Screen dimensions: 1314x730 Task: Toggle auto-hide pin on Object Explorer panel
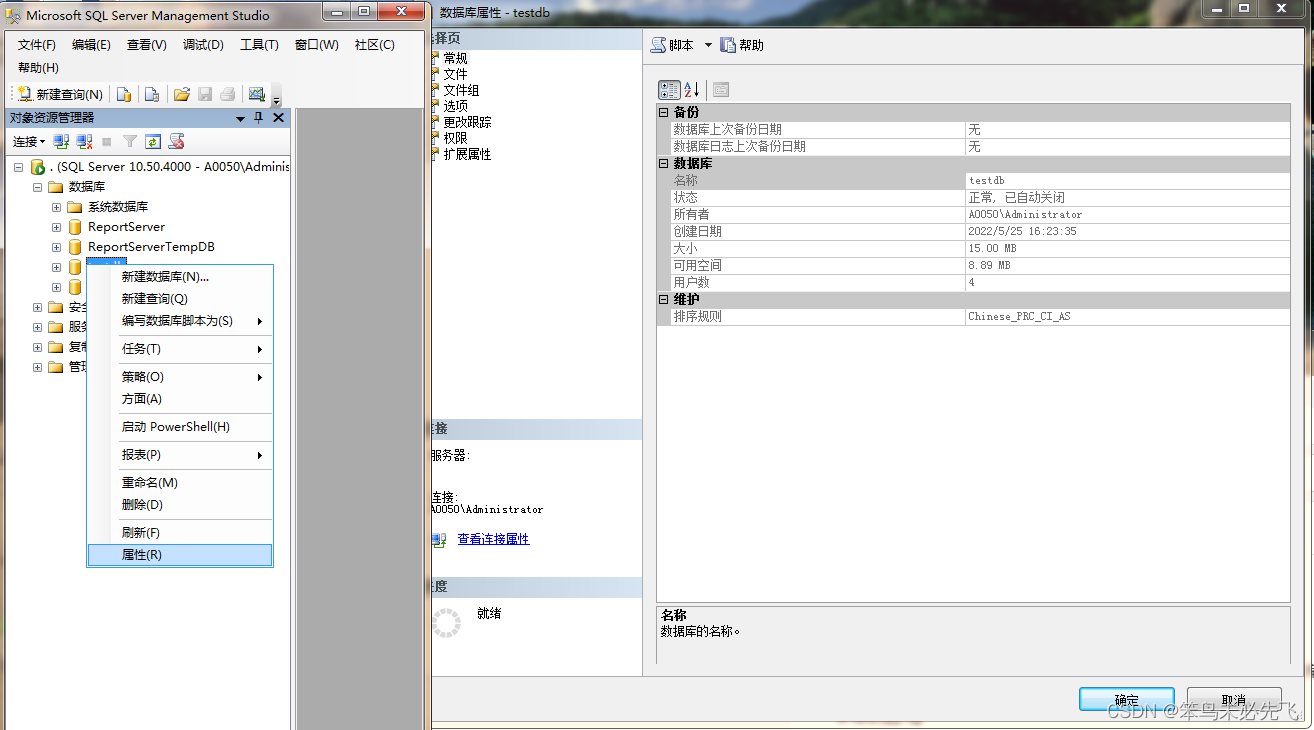(x=258, y=117)
